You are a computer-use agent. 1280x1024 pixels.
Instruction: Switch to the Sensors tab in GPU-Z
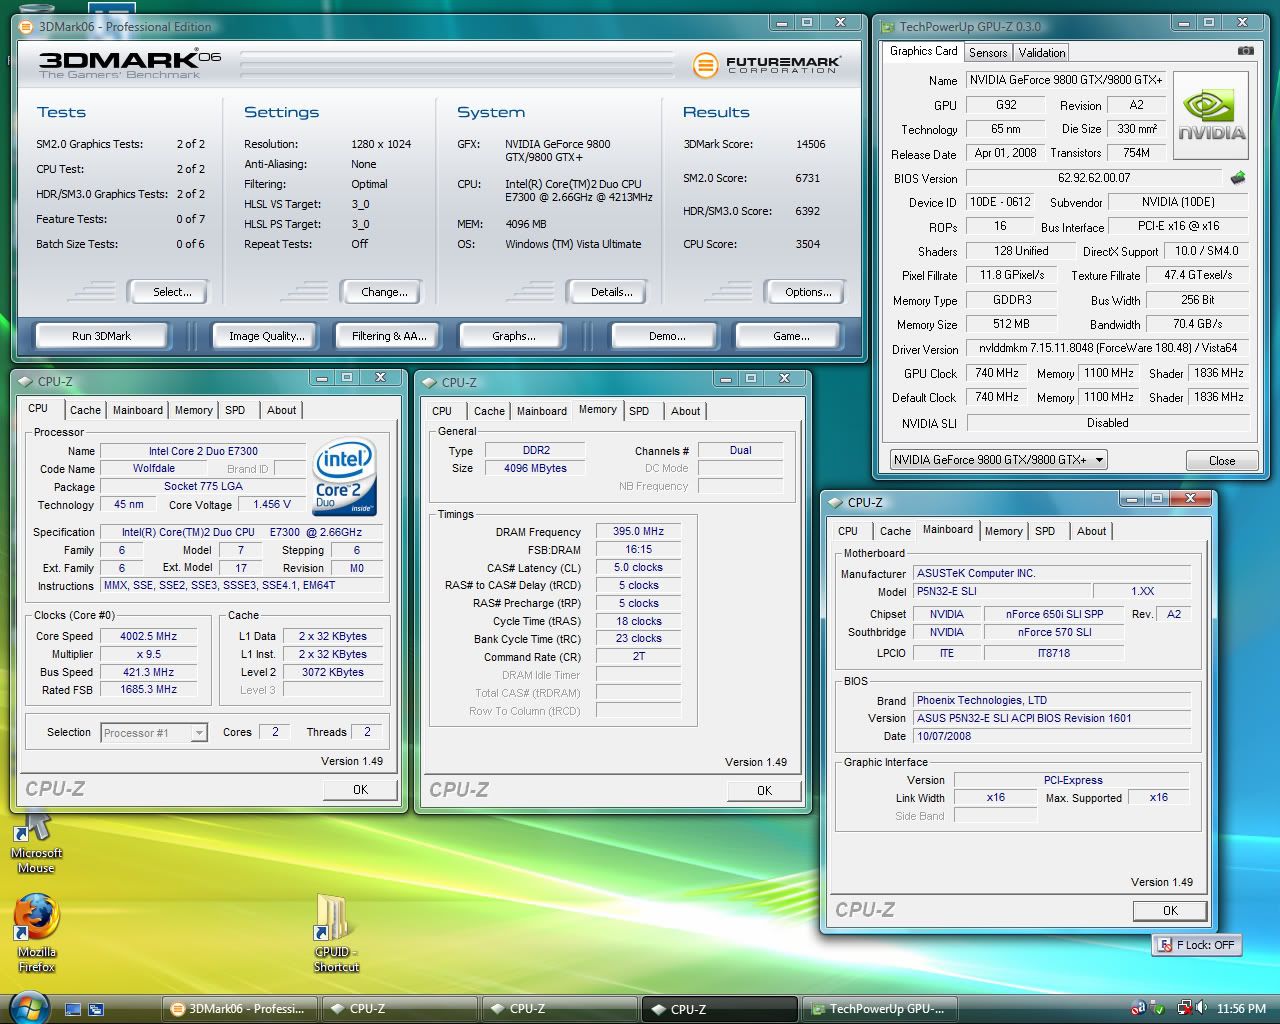point(988,53)
